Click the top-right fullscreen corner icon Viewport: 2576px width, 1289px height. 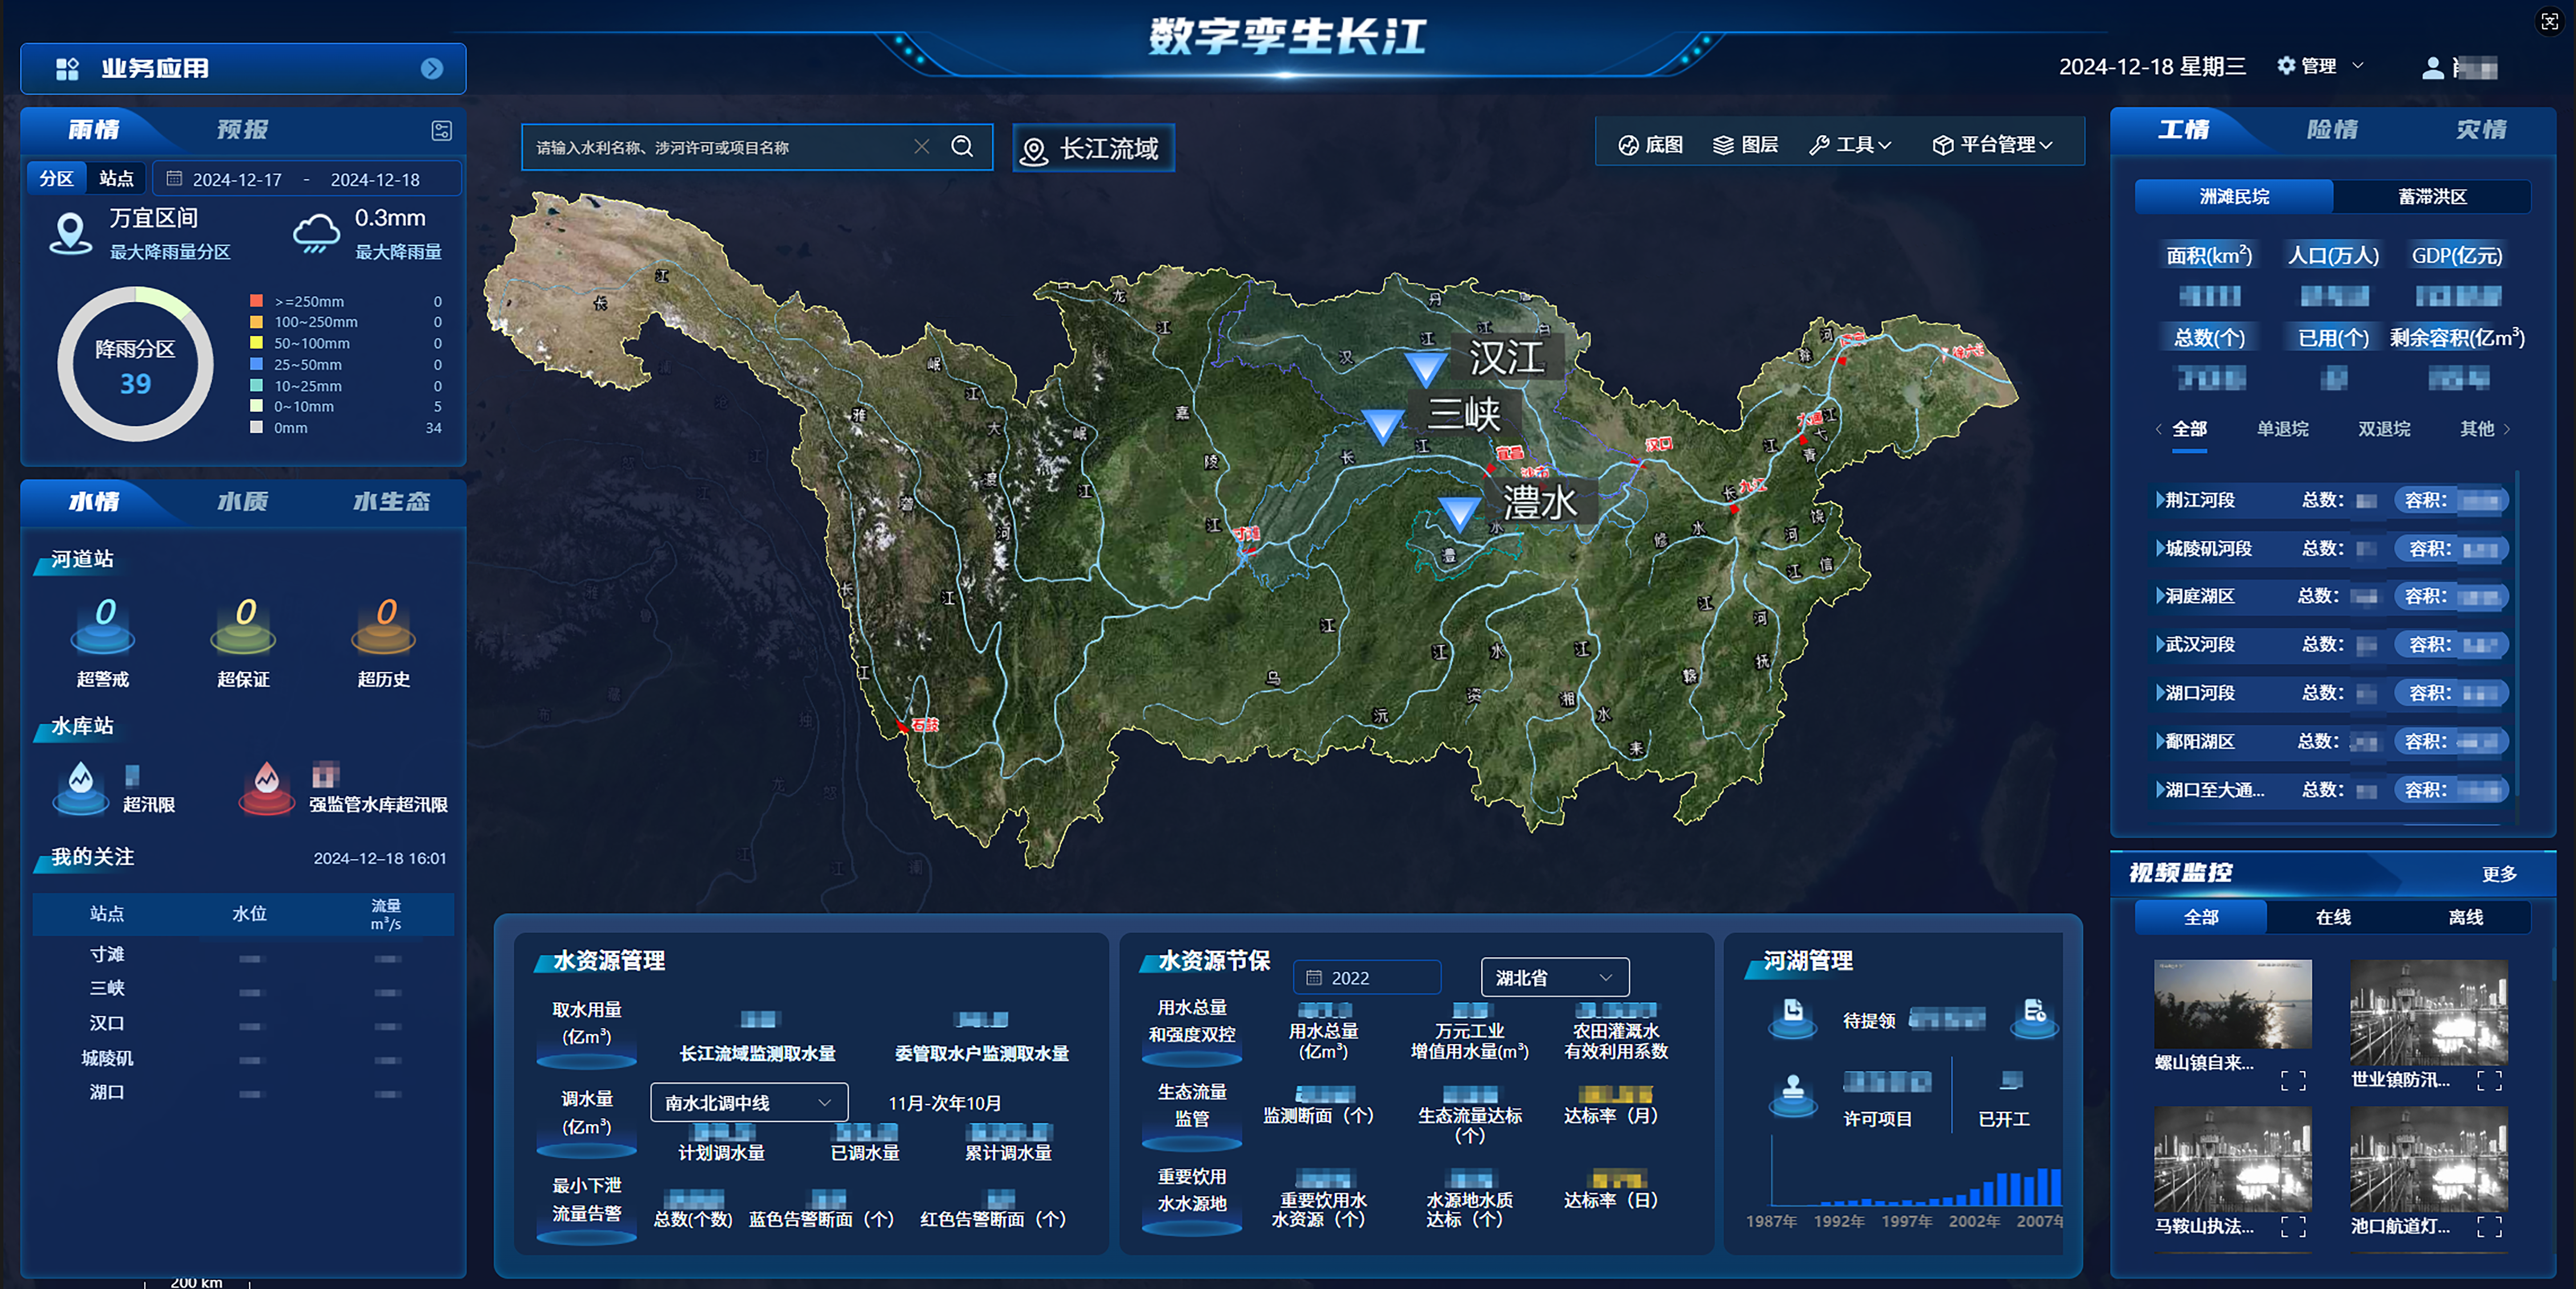tap(2550, 21)
